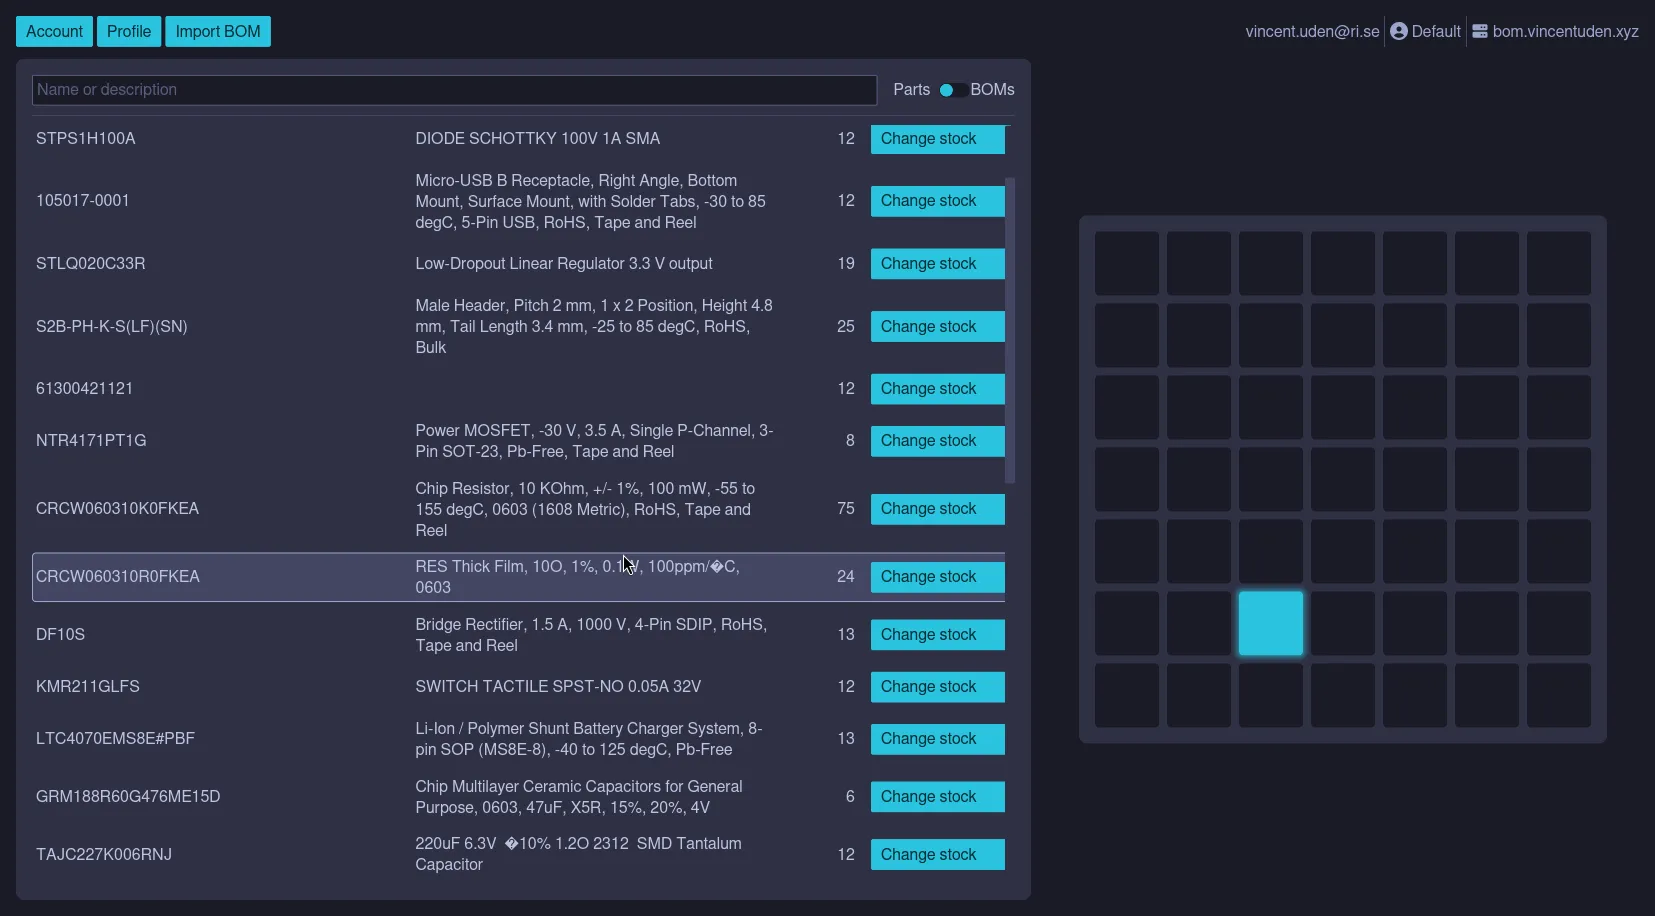Change stock for the DF10S bridge rectifier
The height and width of the screenshot is (916, 1655).
(937, 634)
